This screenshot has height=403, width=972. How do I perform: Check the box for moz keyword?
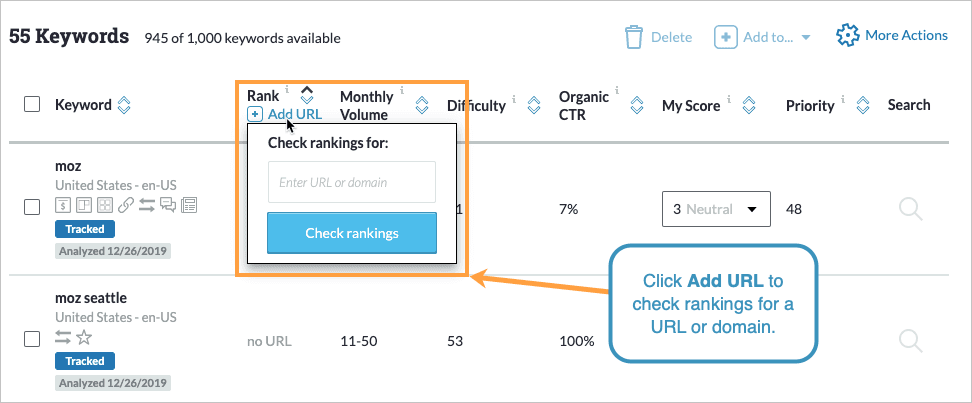(x=32, y=206)
